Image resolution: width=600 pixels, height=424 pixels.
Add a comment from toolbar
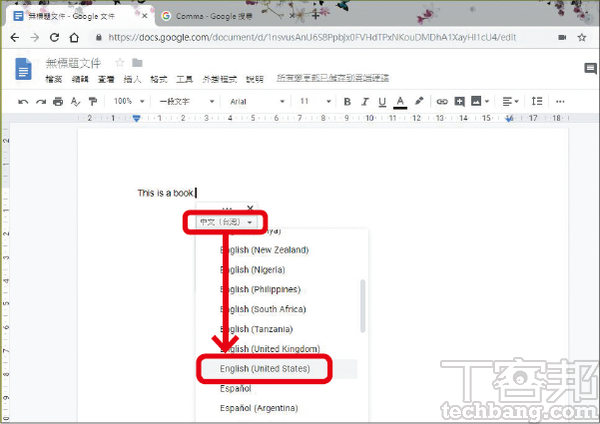[459, 101]
